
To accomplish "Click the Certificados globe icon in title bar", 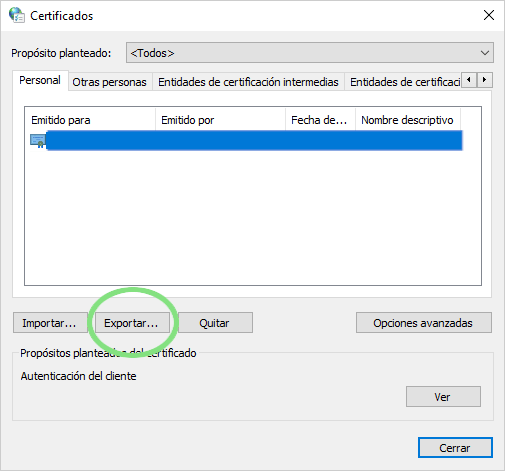I will (17, 15).
